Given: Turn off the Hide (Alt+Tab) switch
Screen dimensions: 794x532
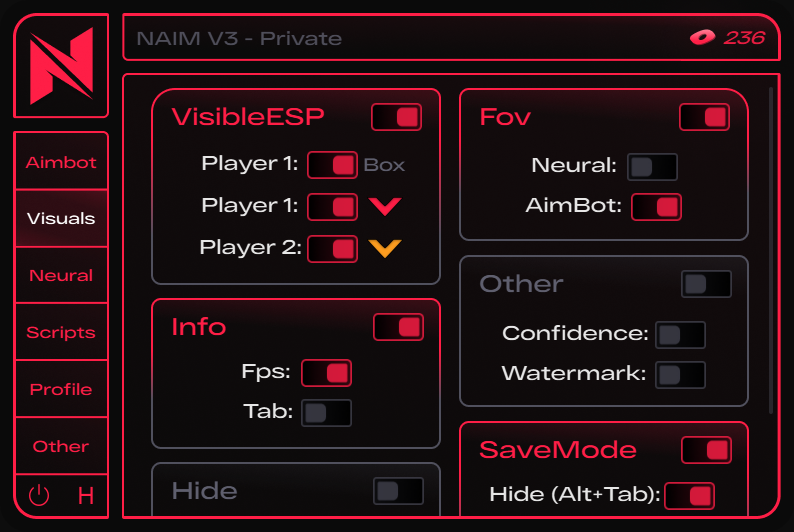Looking at the screenshot, I should [x=690, y=496].
